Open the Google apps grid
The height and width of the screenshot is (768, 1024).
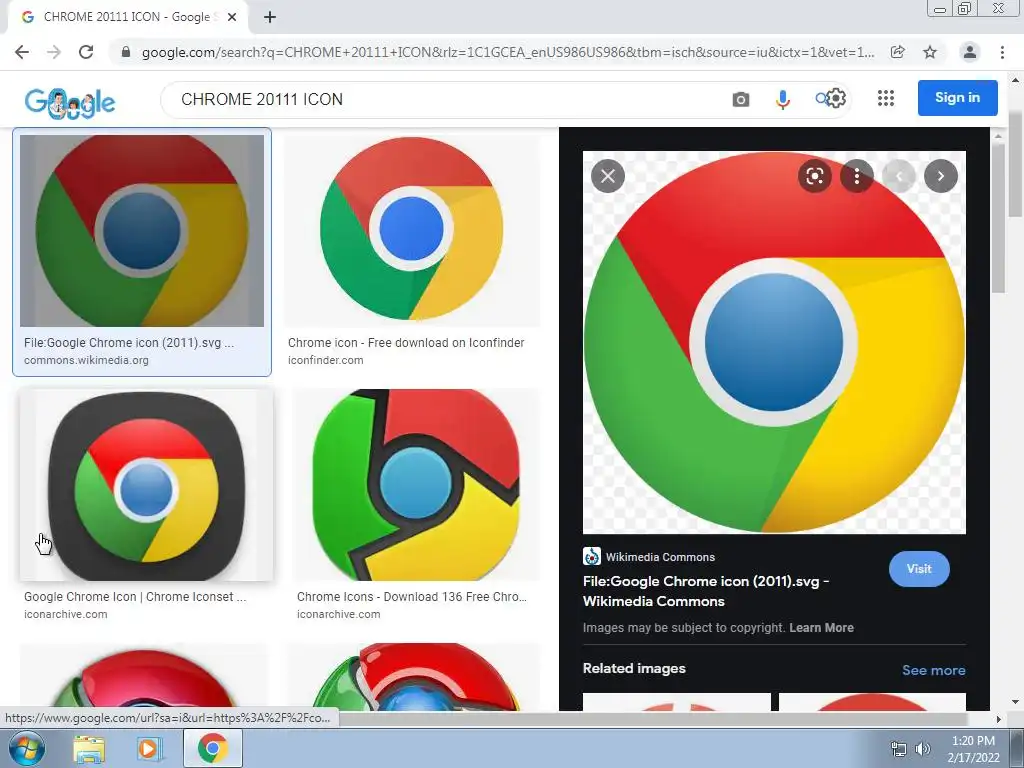tap(886, 99)
